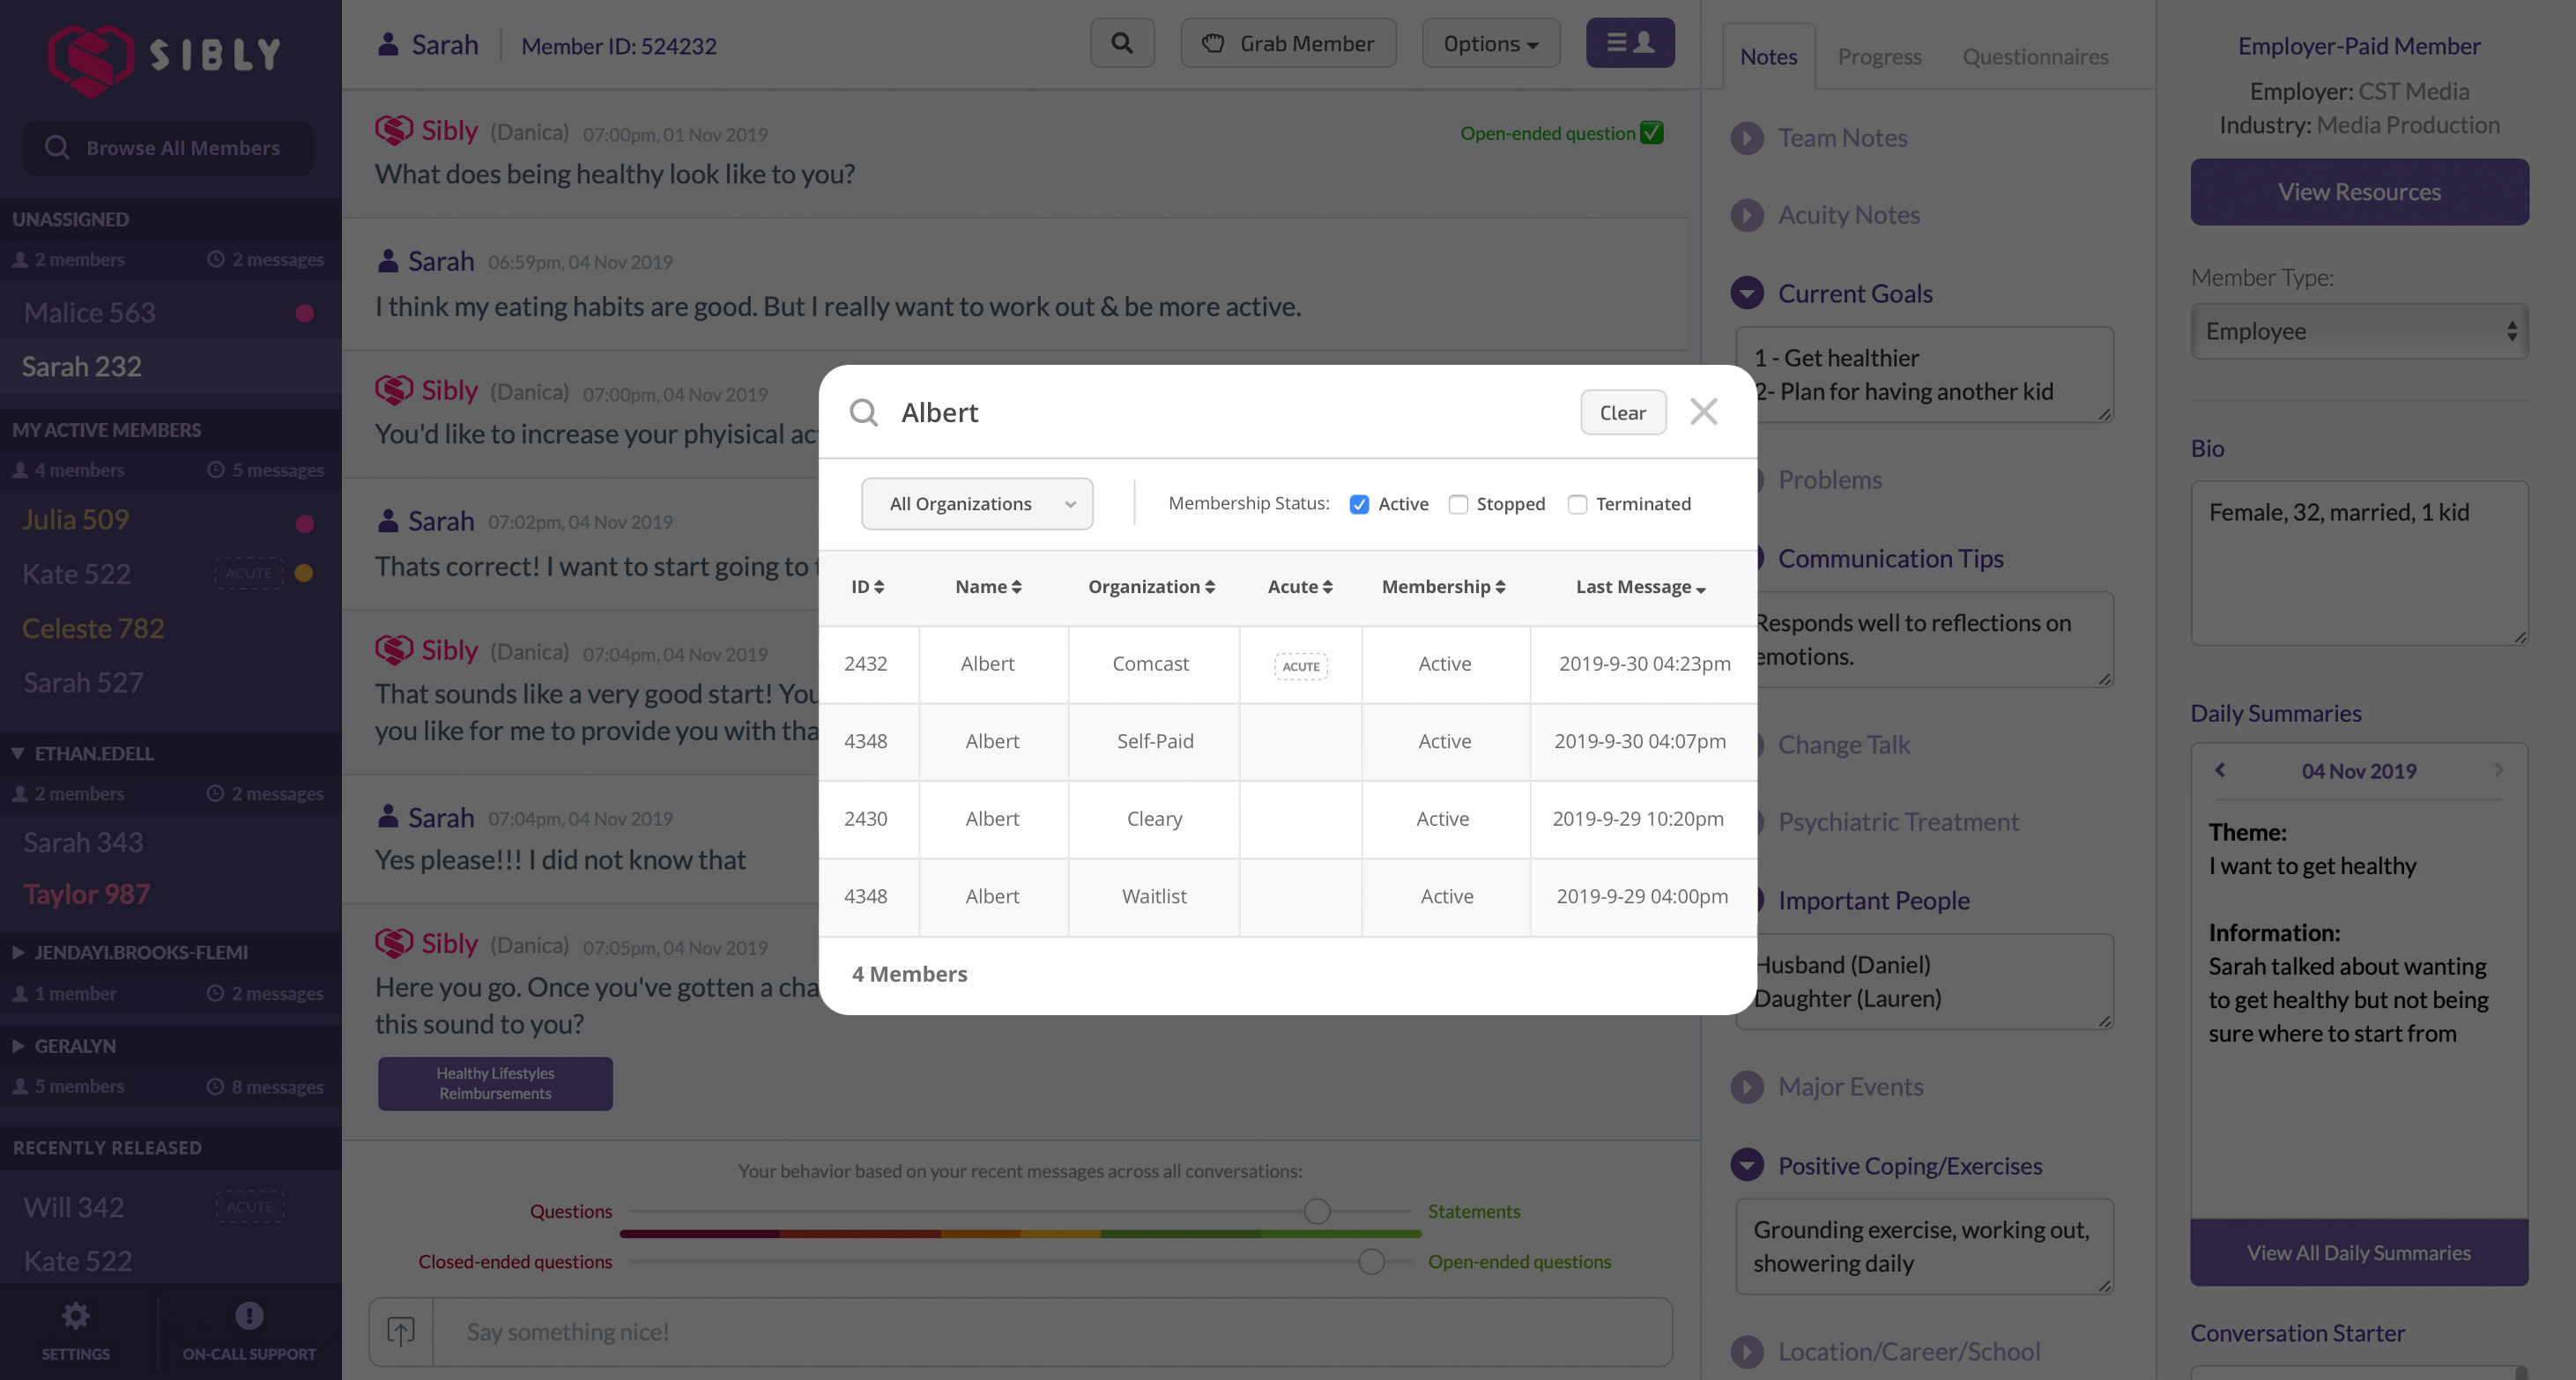2576x1380 pixels.
Task: Open the Options dropdown menu
Action: (1490, 44)
